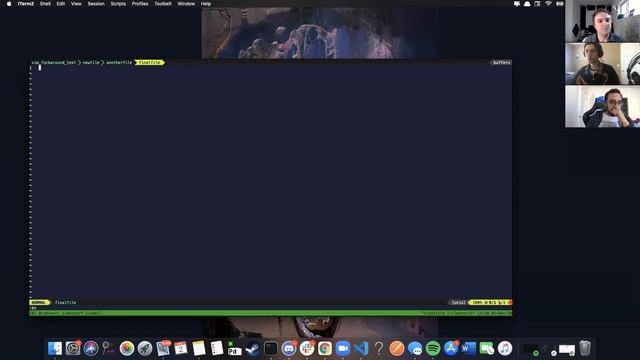Open Launchpad rocket icon in dock
Viewport: 640px width, 360px height.
(145, 348)
